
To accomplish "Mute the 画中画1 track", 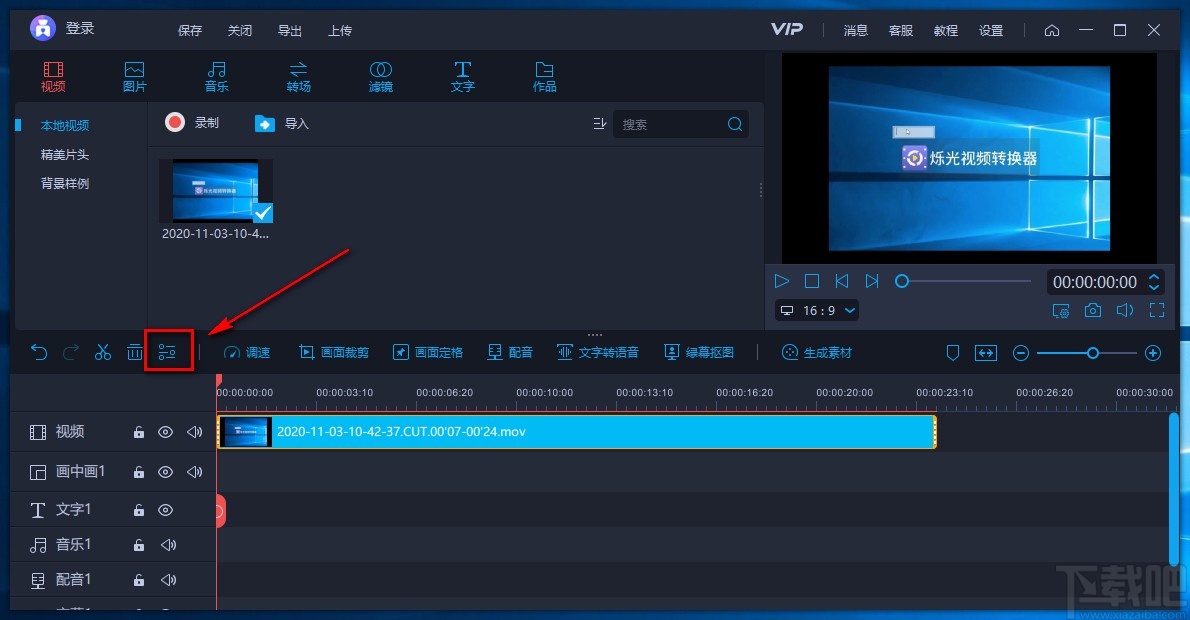I will tap(195, 472).
